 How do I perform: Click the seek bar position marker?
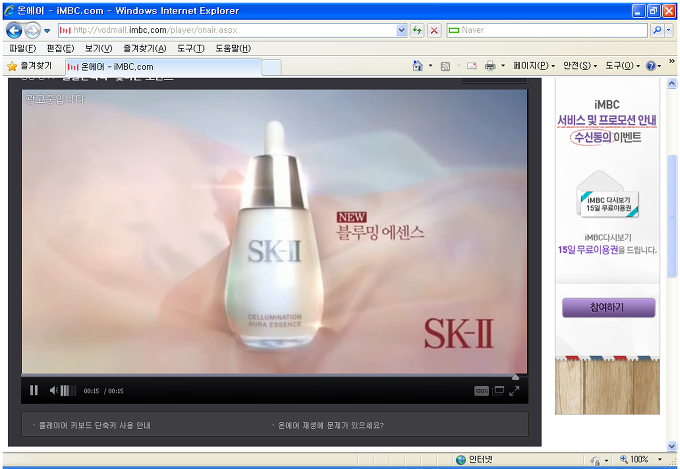pyautogui.click(x=515, y=377)
